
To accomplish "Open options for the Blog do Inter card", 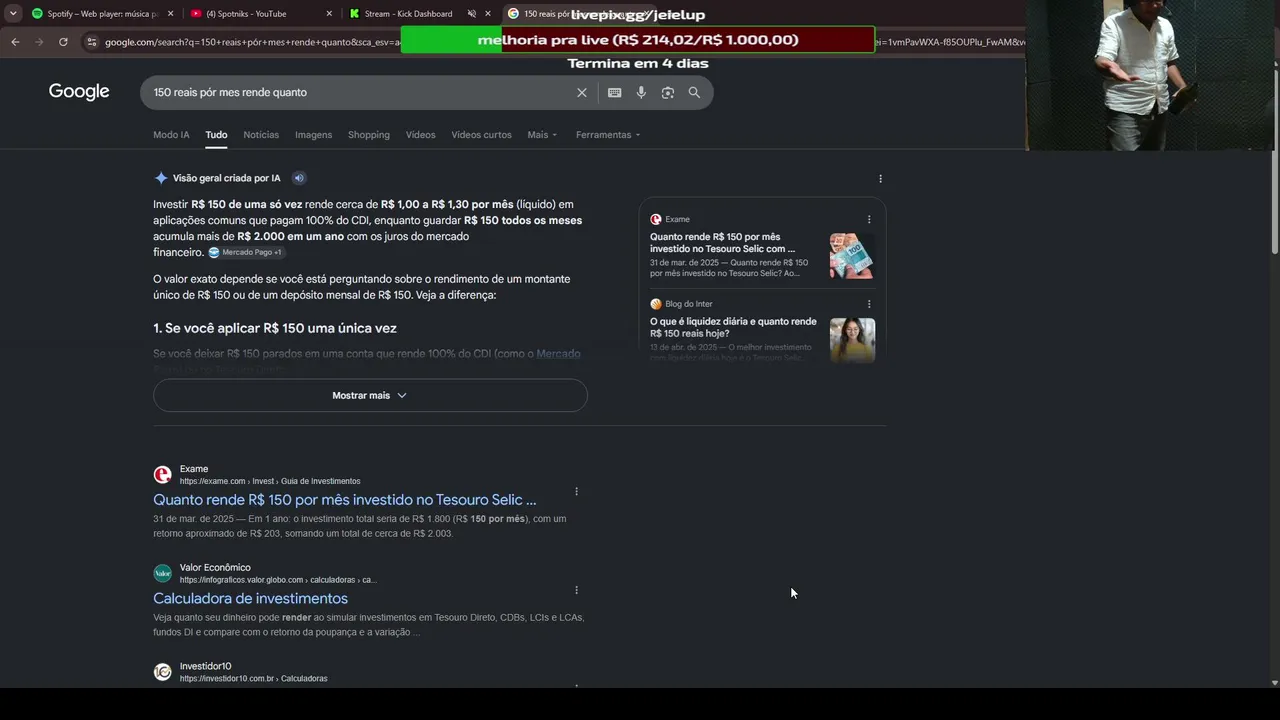I will click(868, 304).
